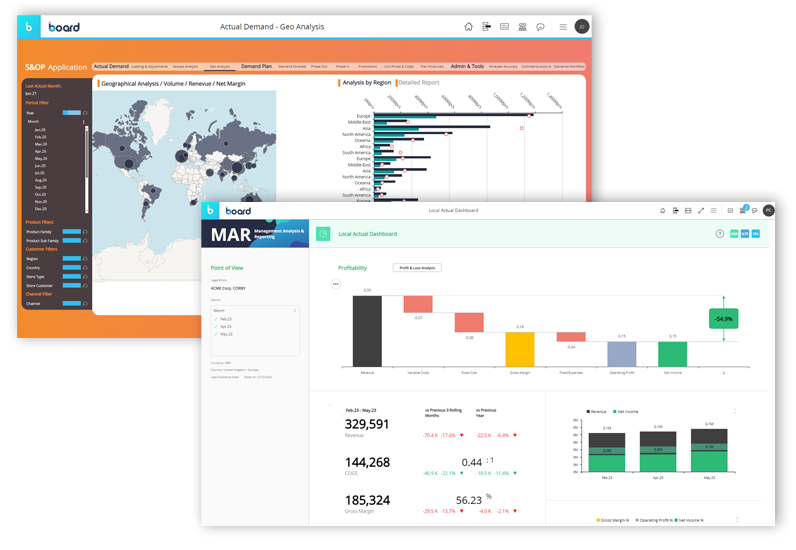Switch to the Detailed Report tab

pyautogui.click(x=419, y=83)
